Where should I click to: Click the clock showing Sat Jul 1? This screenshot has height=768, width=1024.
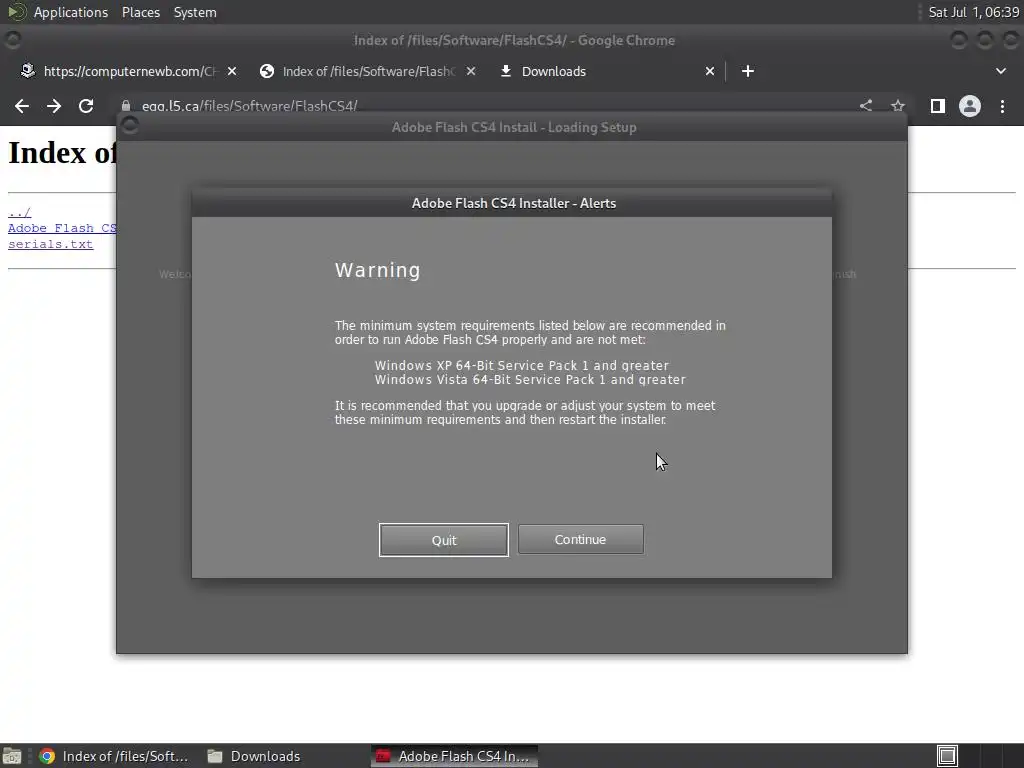[x=974, y=12]
